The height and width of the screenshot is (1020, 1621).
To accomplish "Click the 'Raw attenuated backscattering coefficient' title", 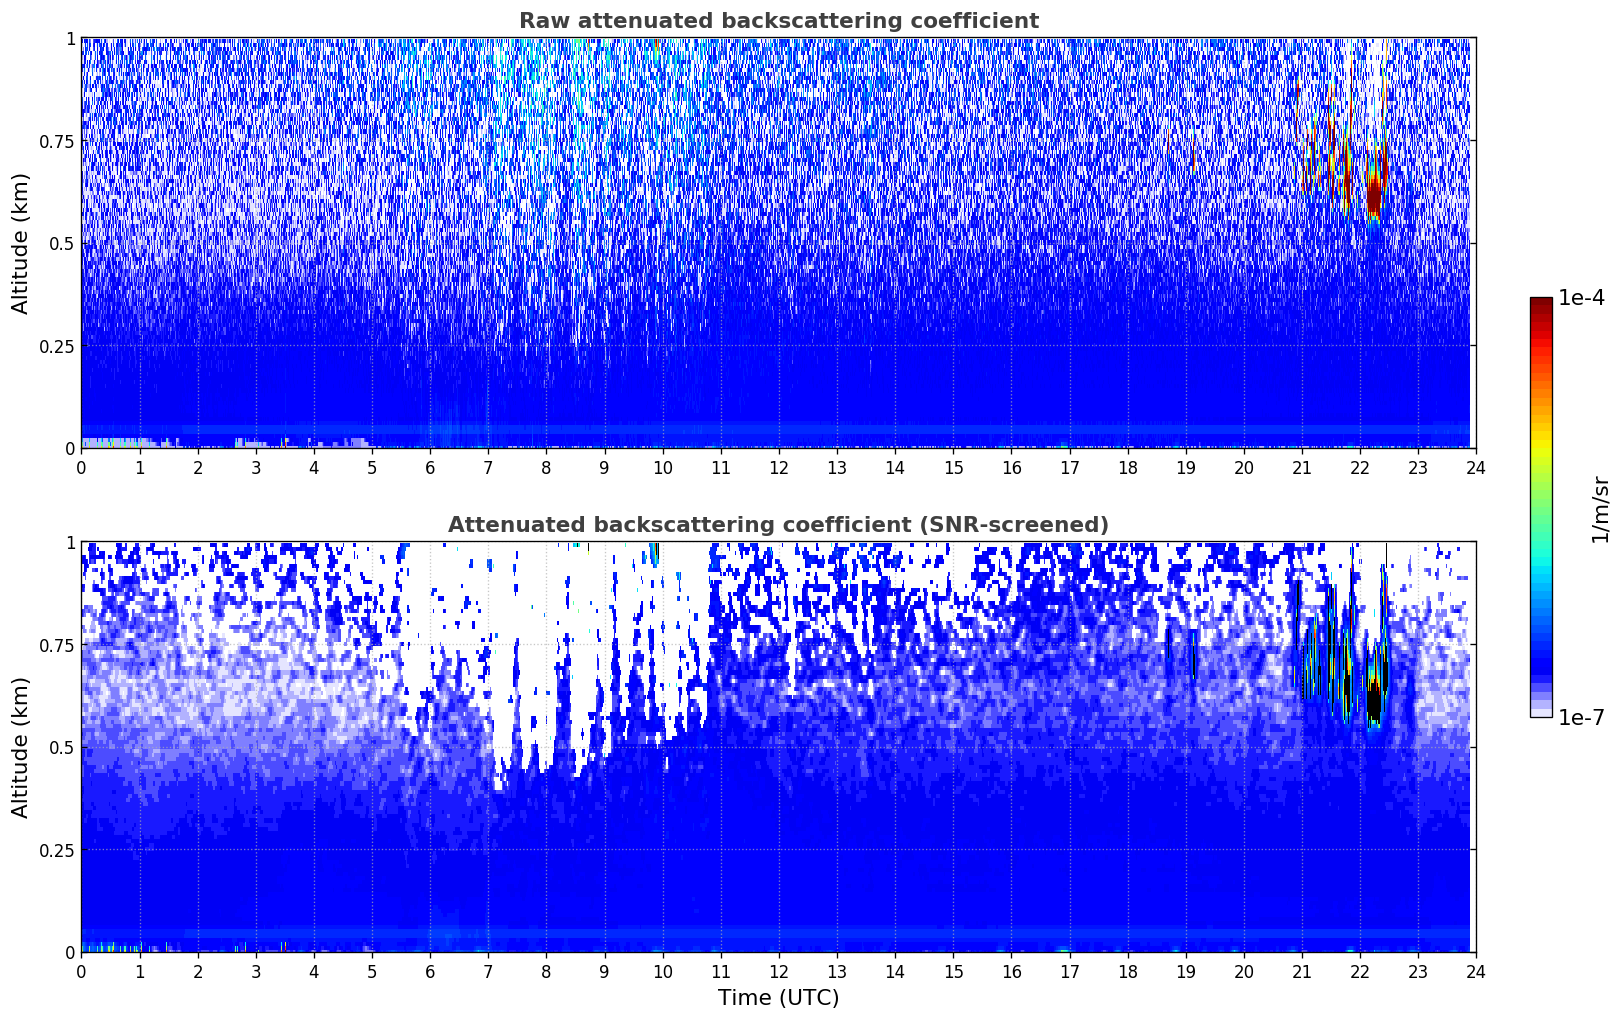I will coord(778,21).
